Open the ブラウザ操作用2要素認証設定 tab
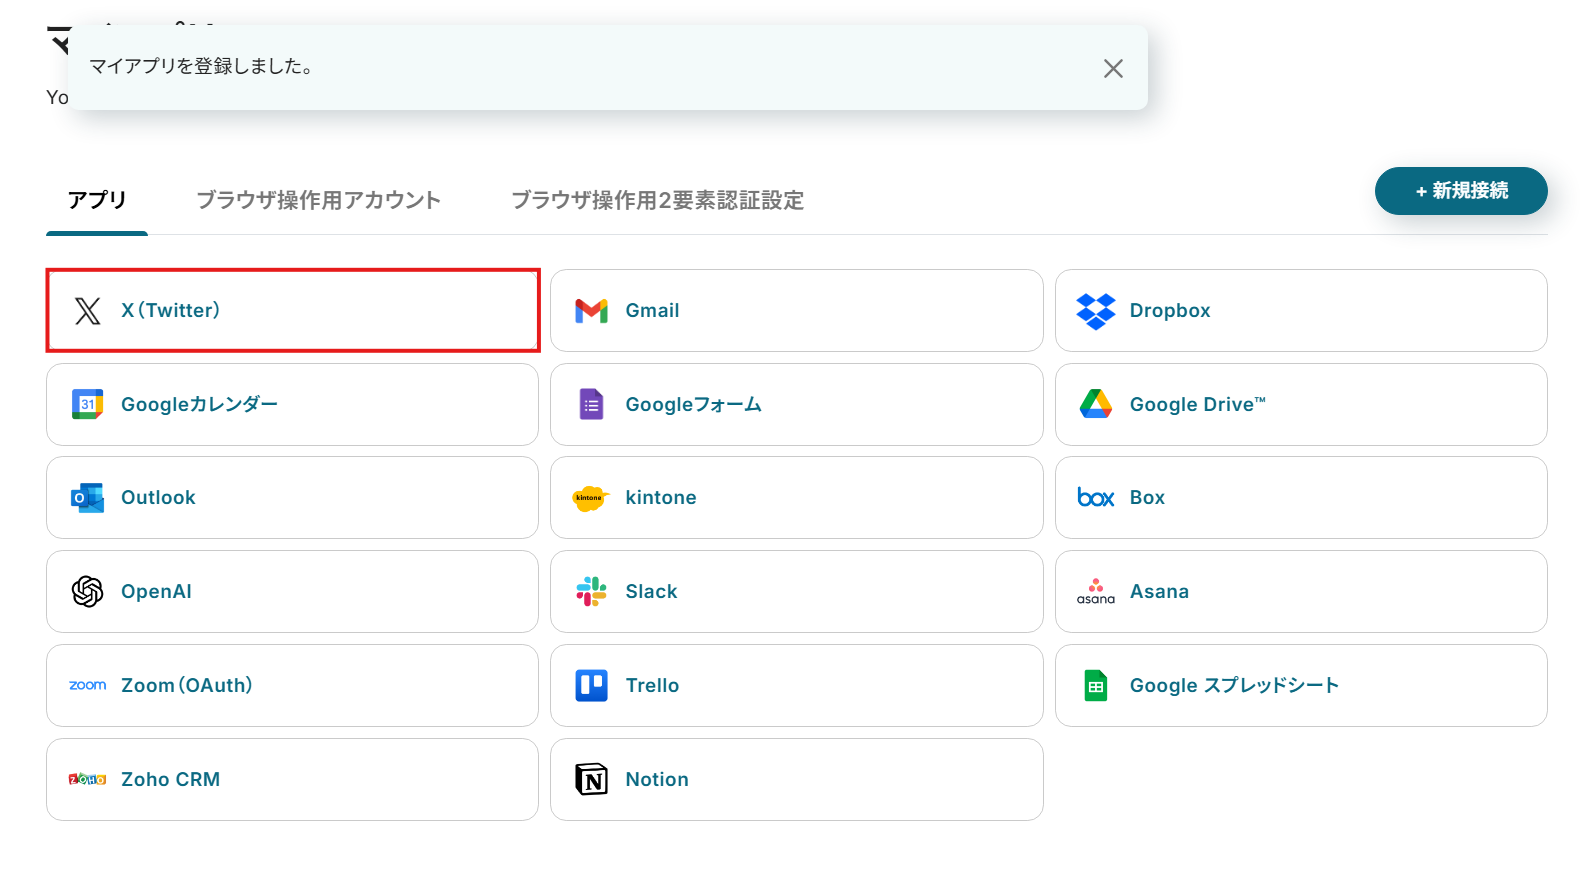The width and height of the screenshot is (1586, 883). (x=657, y=200)
